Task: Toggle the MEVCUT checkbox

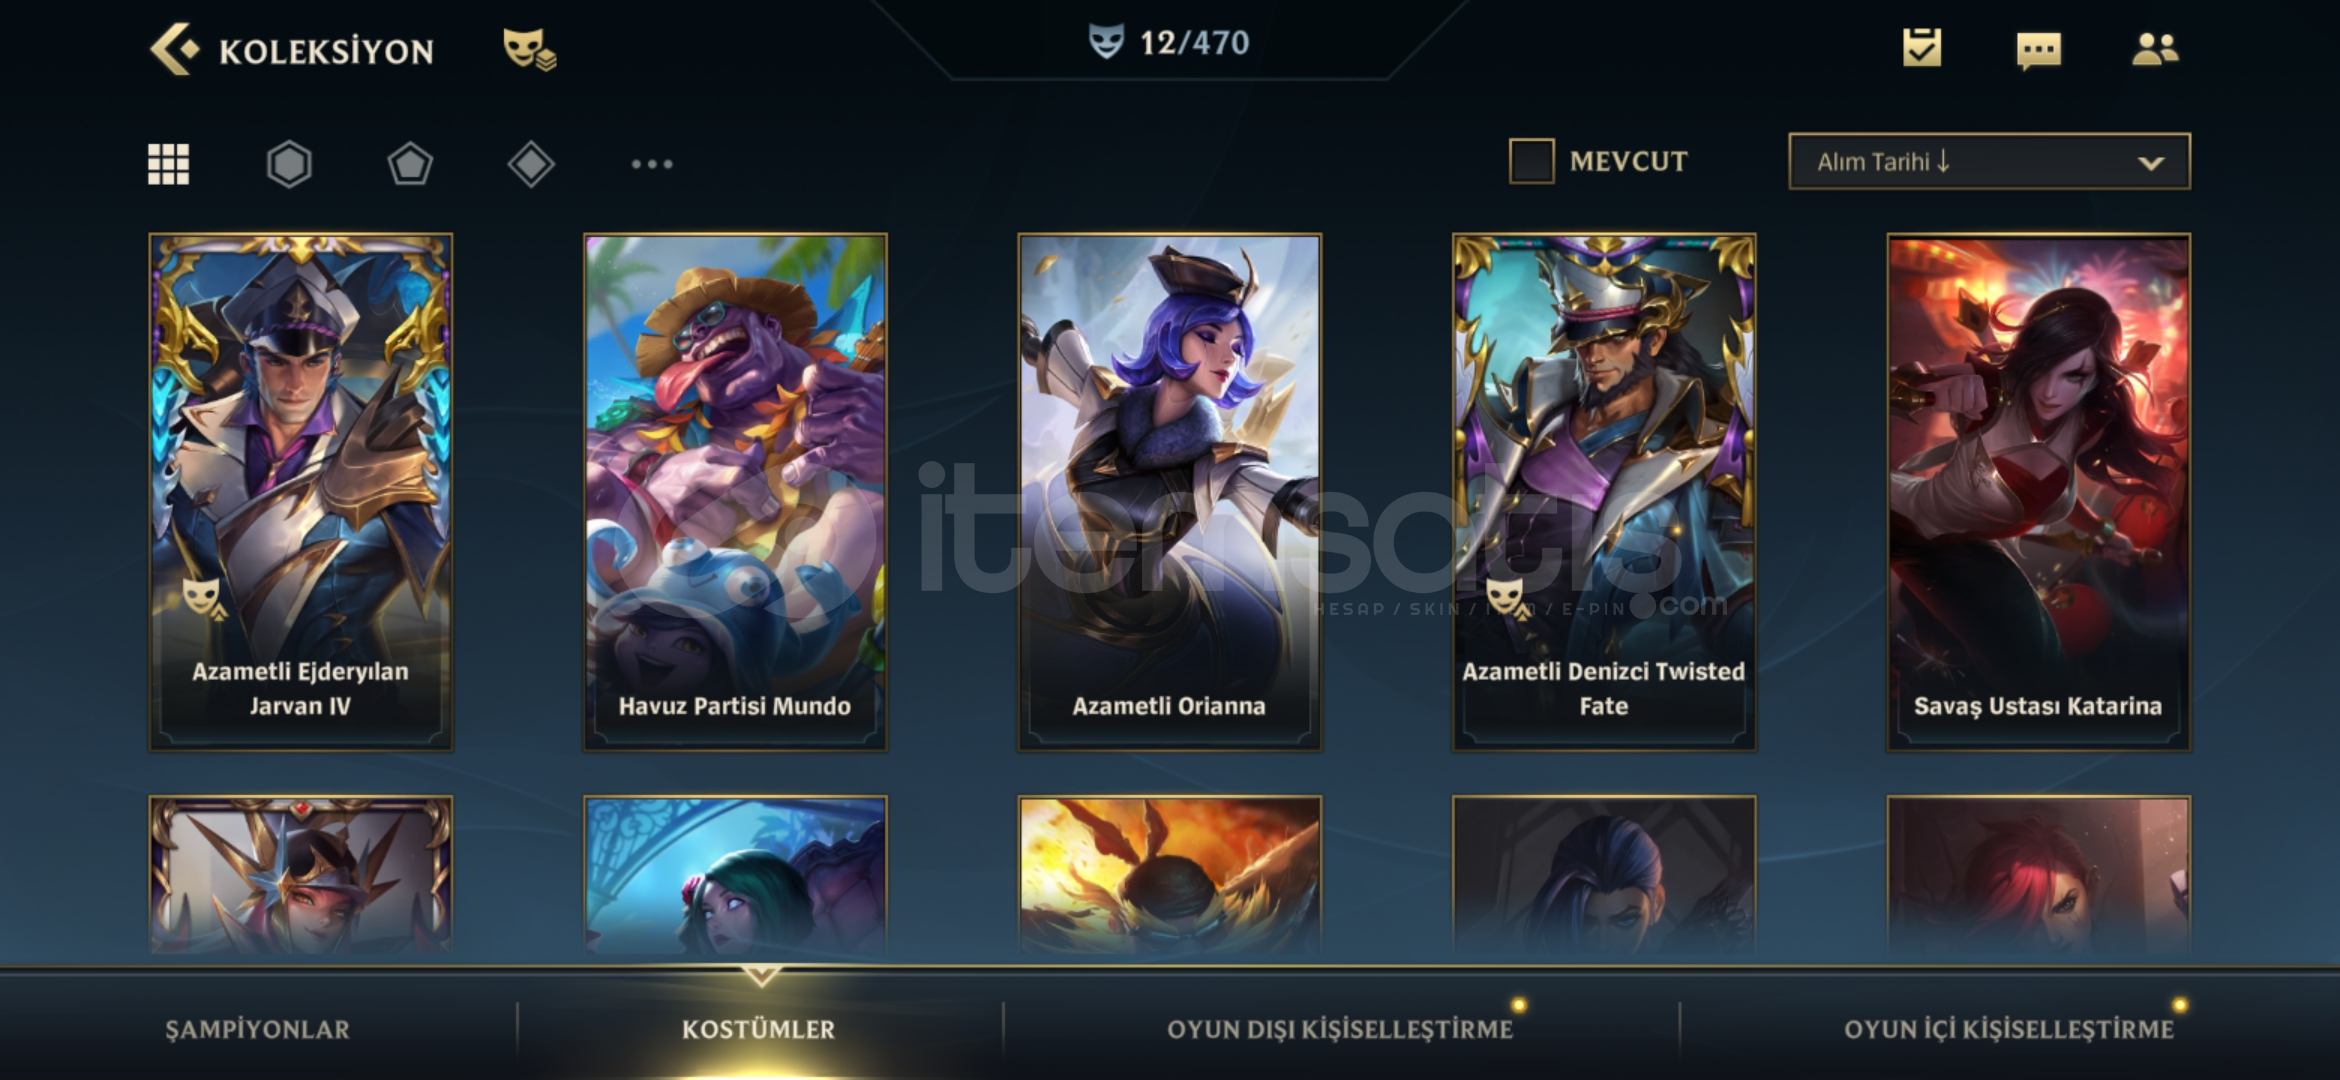Action: tap(1531, 161)
